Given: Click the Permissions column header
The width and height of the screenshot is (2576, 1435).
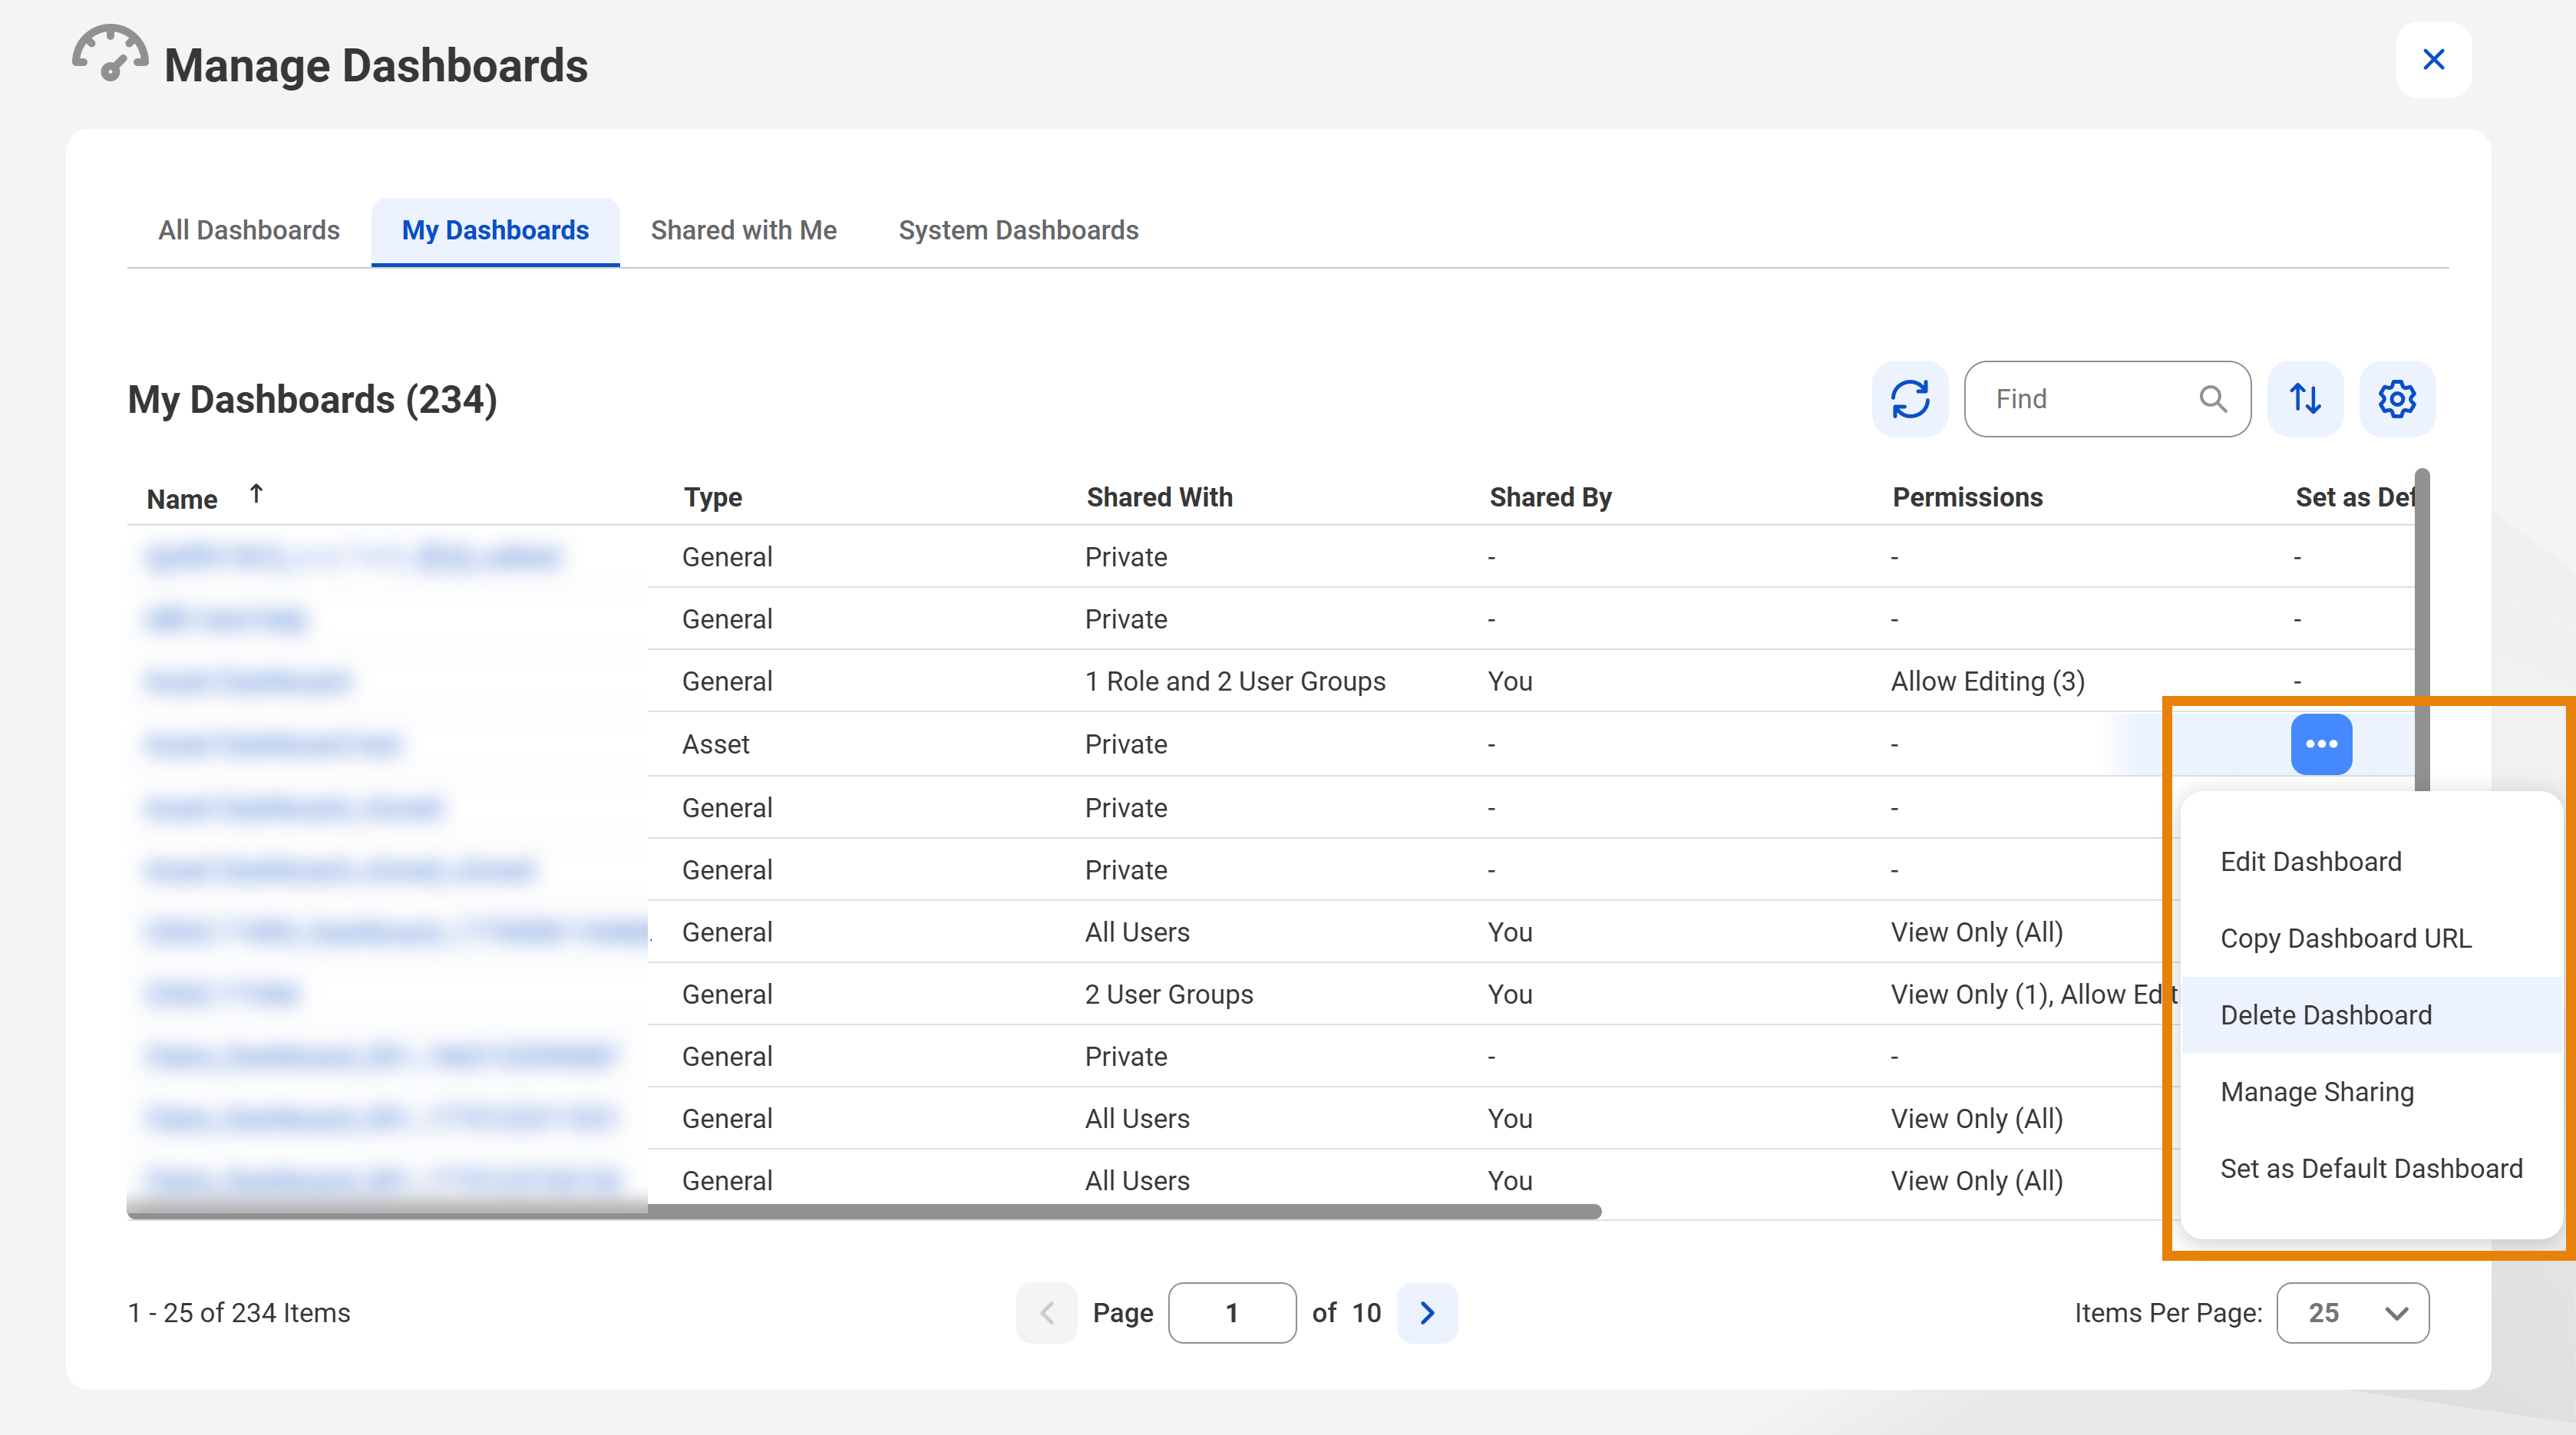Looking at the screenshot, I should coord(1967,498).
